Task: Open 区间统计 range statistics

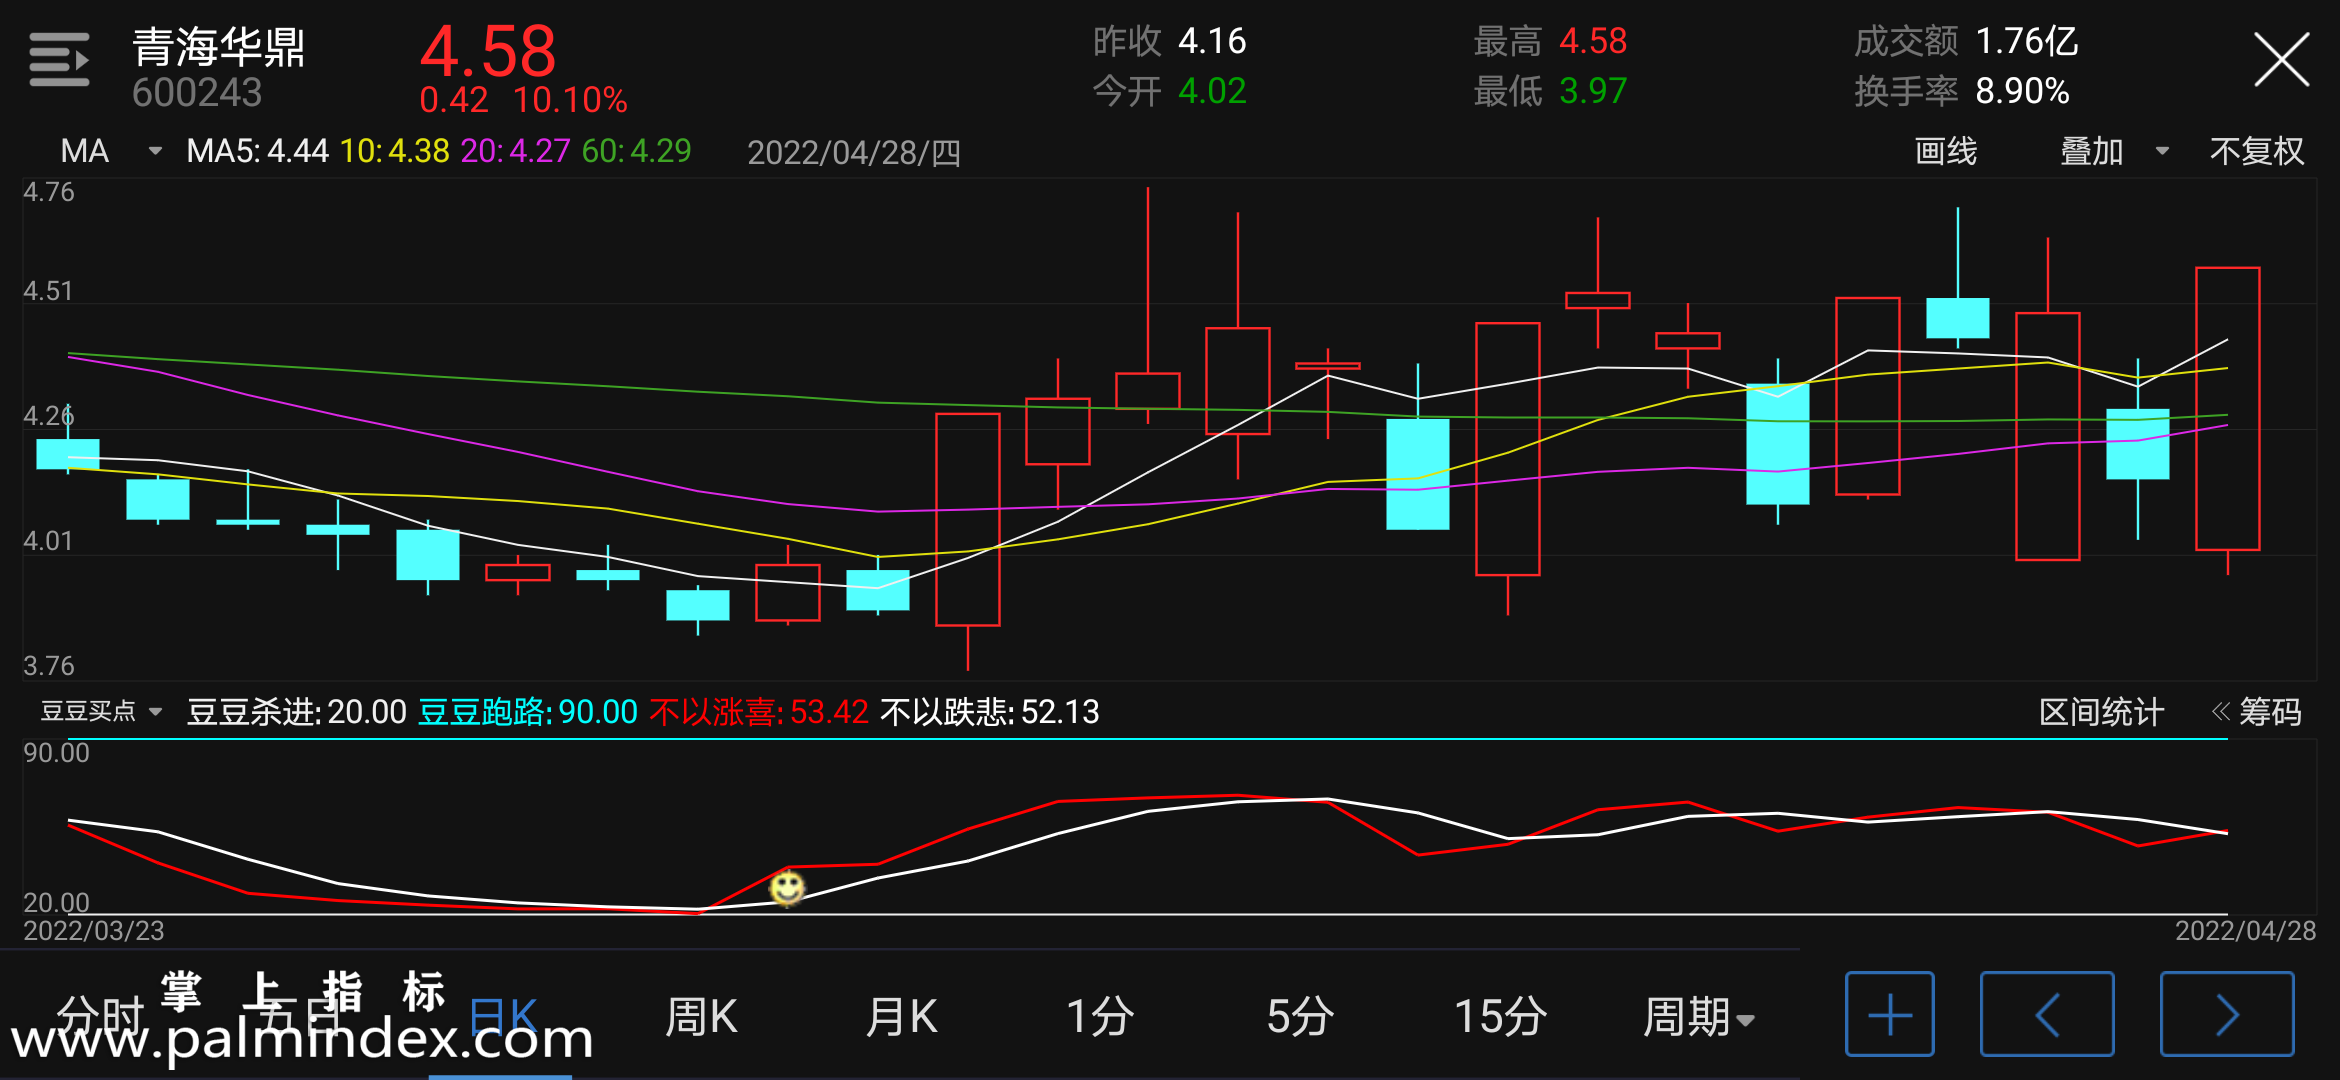Action: coord(2101,712)
